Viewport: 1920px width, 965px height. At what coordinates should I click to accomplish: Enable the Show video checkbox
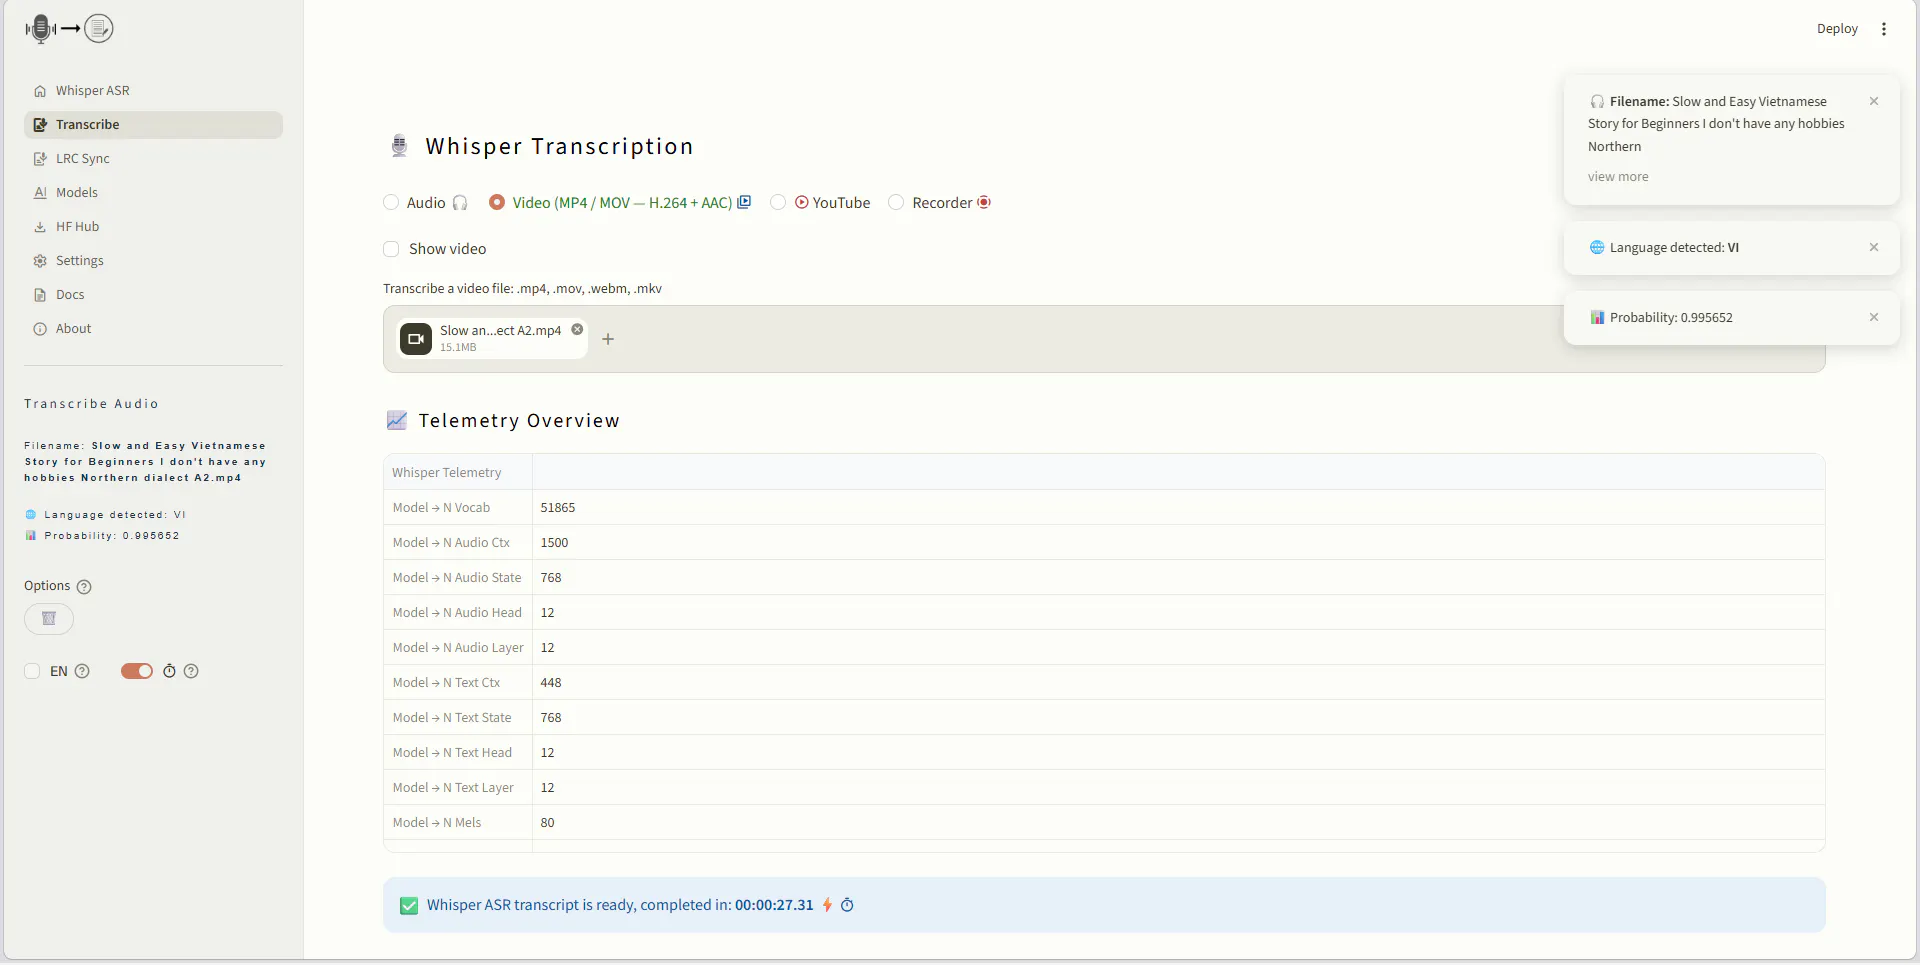(x=391, y=249)
